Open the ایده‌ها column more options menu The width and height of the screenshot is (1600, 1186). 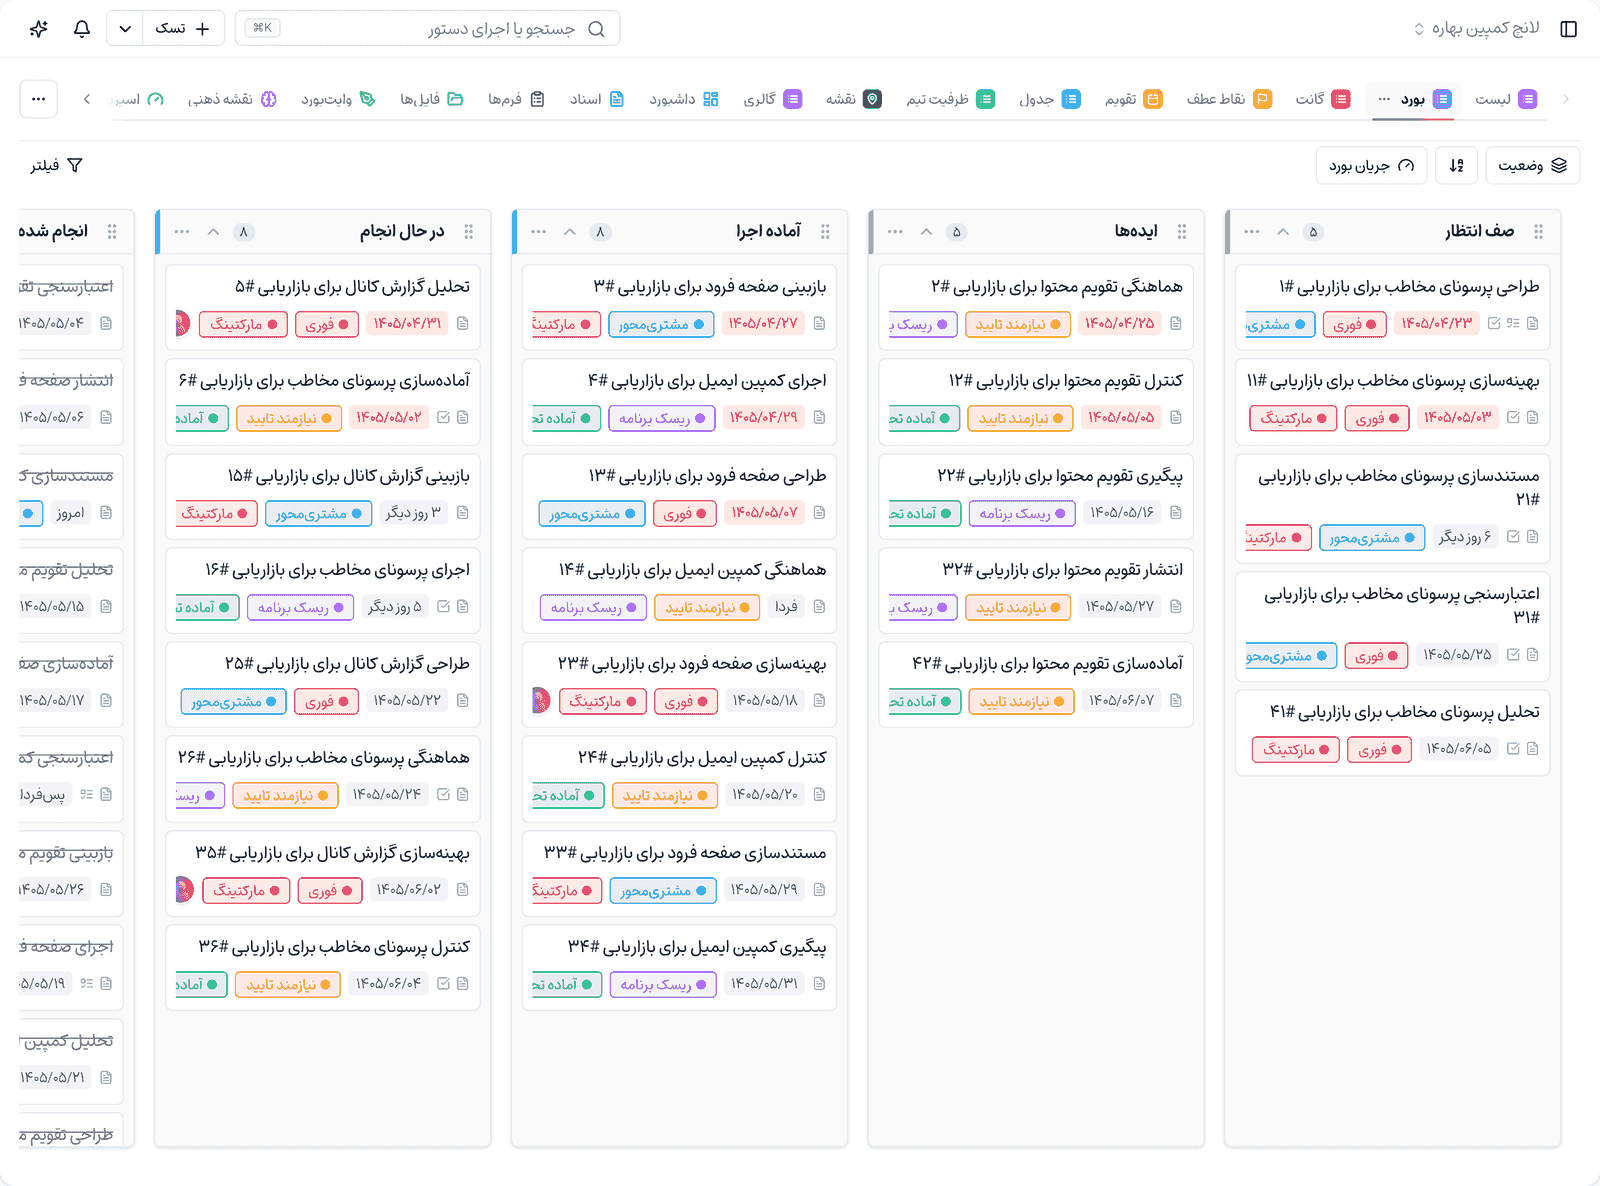(895, 232)
